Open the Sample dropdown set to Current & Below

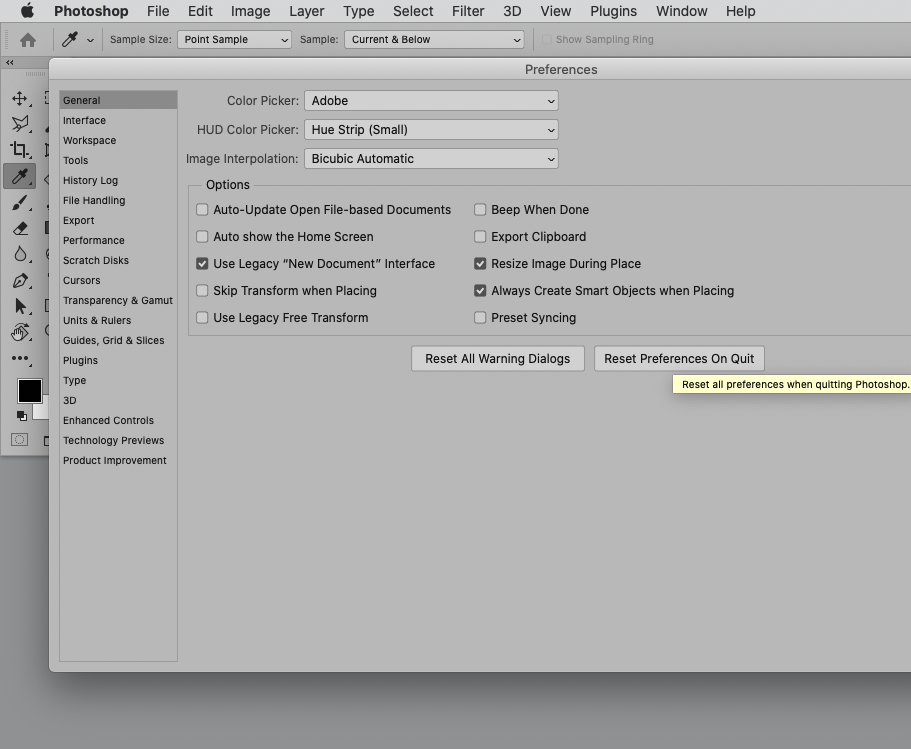pyautogui.click(x=434, y=40)
